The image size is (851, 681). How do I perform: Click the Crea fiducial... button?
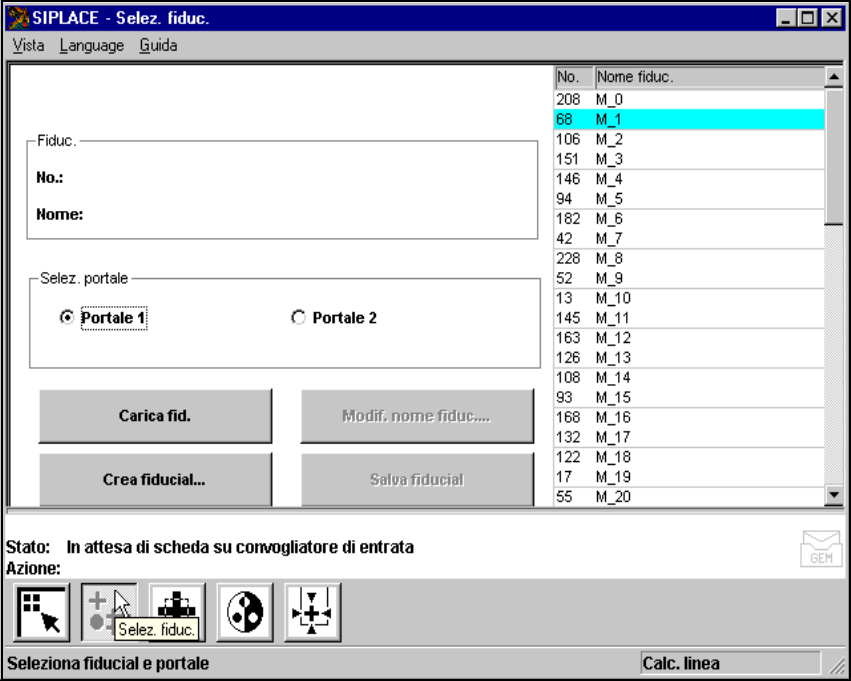[x=155, y=480]
